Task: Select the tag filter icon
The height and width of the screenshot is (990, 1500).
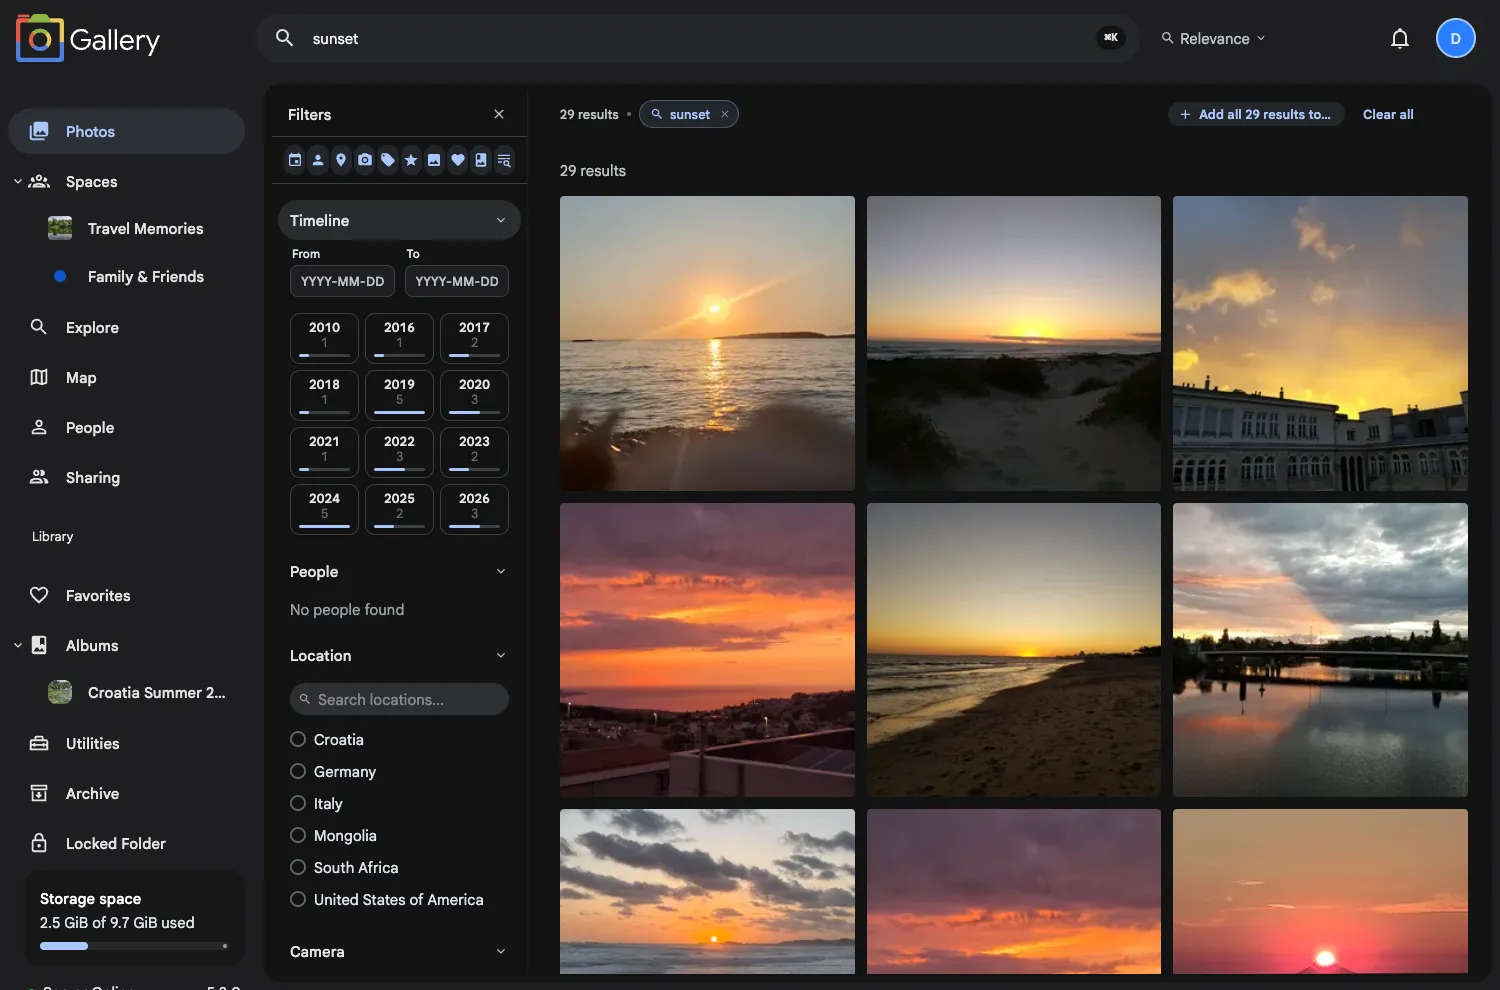Action: pyautogui.click(x=388, y=160)
